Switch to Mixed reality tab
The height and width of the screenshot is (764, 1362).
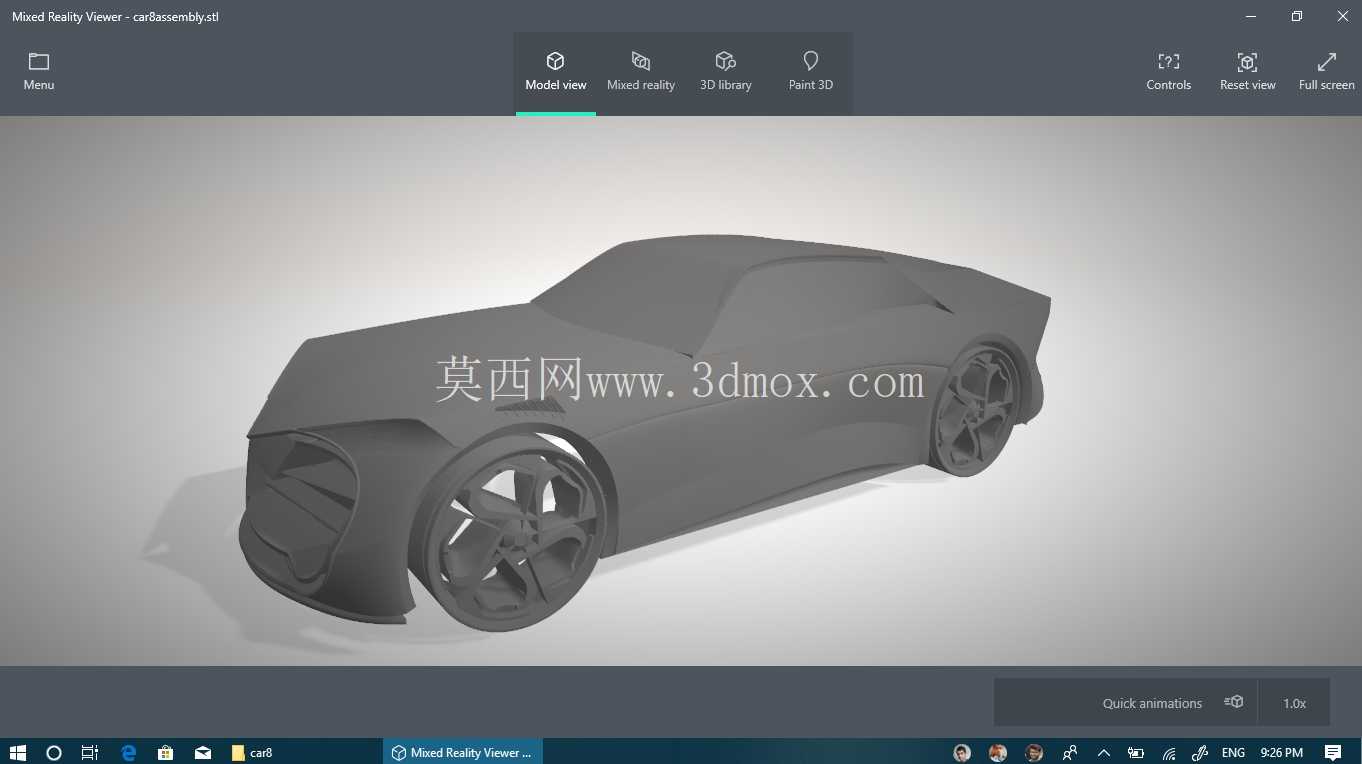(641, 73)
